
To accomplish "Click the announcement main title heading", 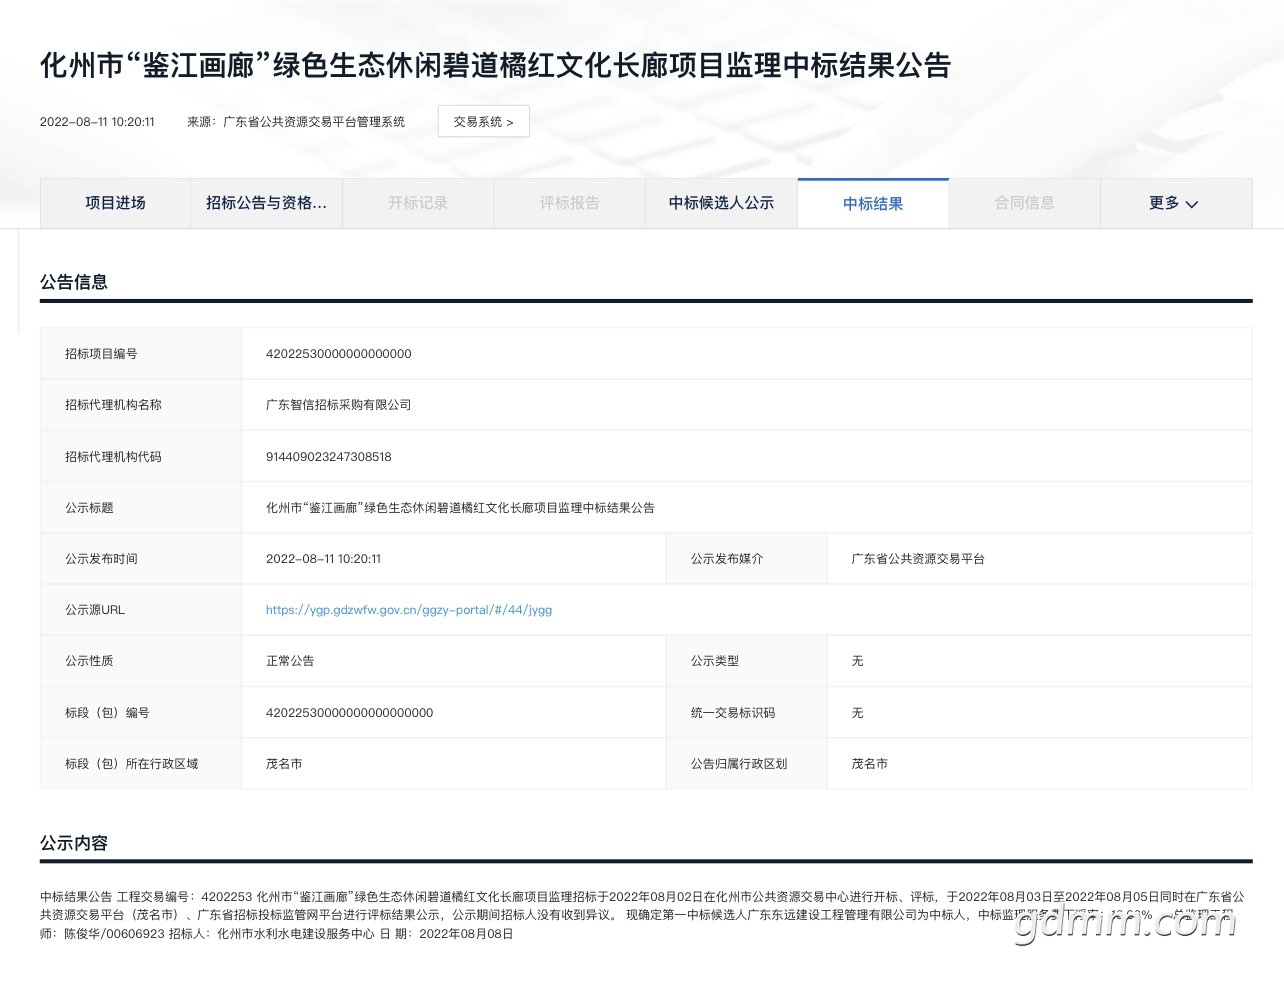I will coord(495,66).
